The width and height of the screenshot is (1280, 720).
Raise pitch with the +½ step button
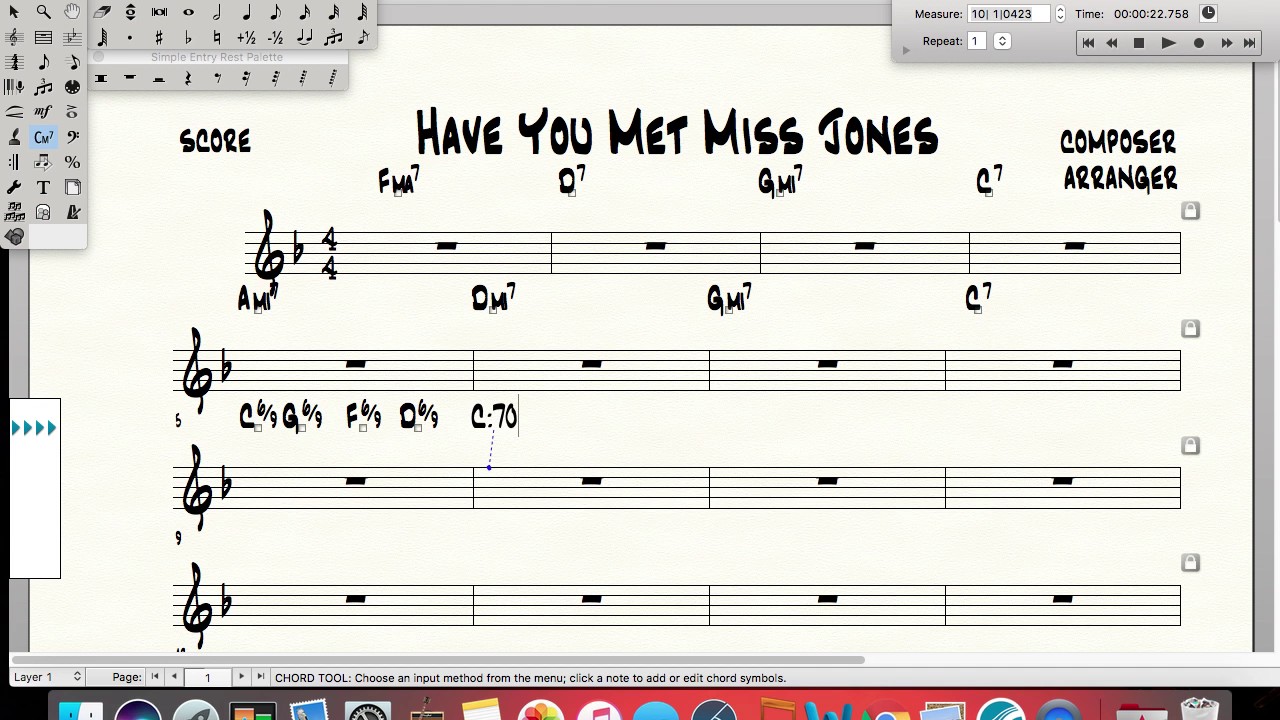click(x=246, y=37)
